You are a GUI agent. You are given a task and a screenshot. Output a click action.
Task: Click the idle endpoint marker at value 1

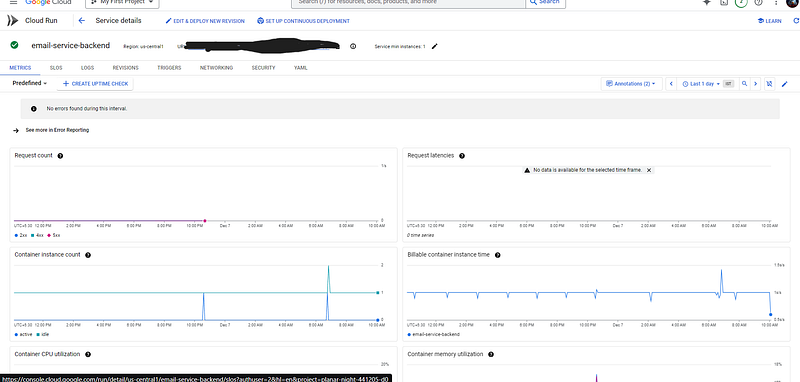point(378,292)
